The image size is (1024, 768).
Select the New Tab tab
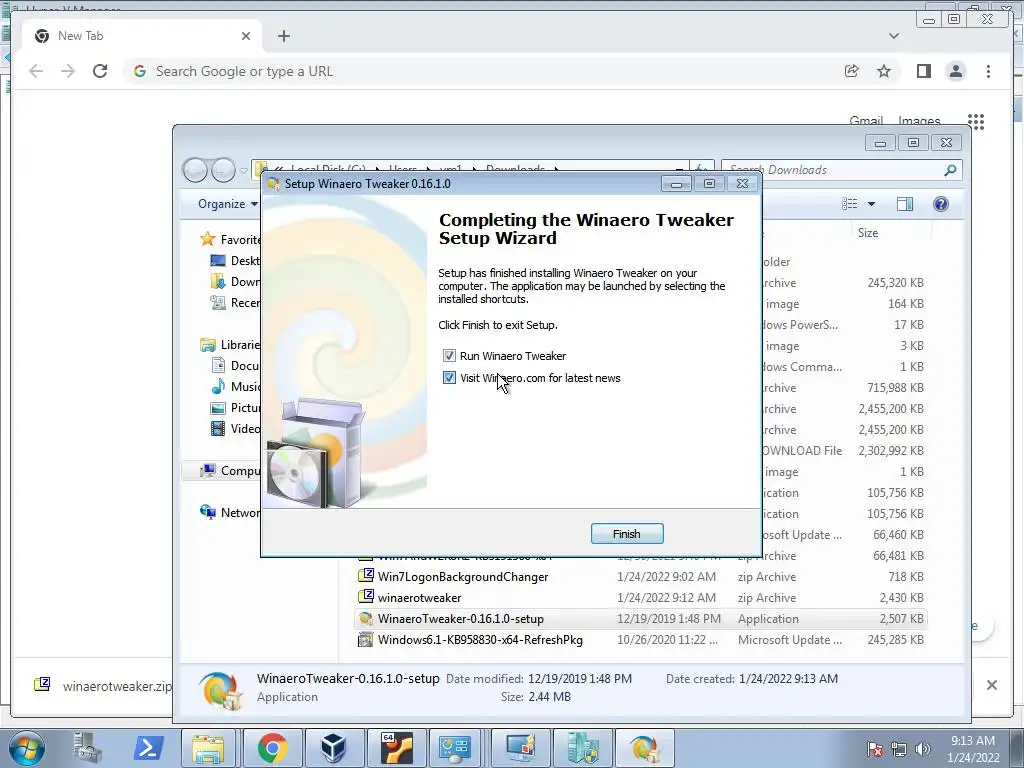pyautogui.click(x=142, y=36)
